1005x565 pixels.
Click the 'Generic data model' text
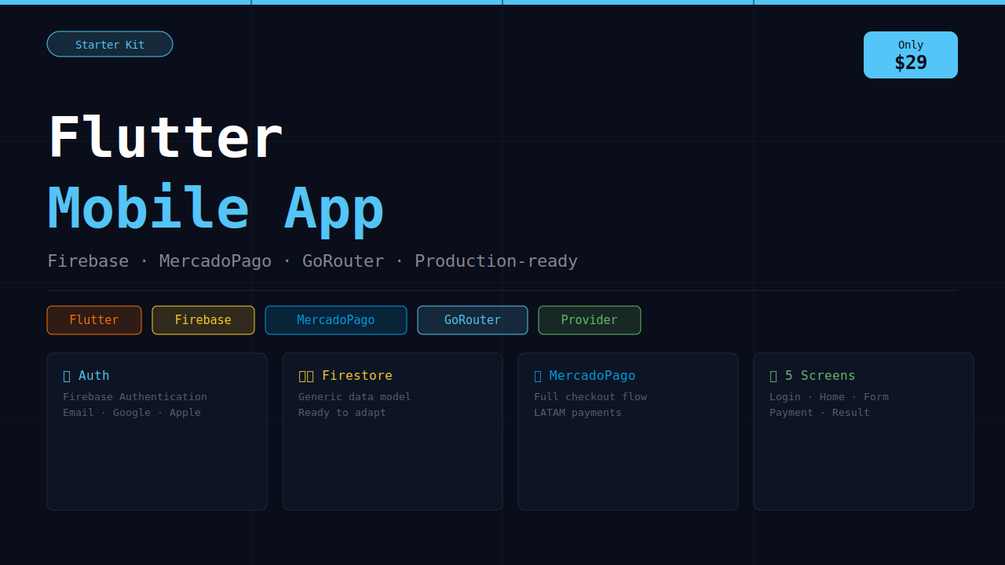coord(354,397)
